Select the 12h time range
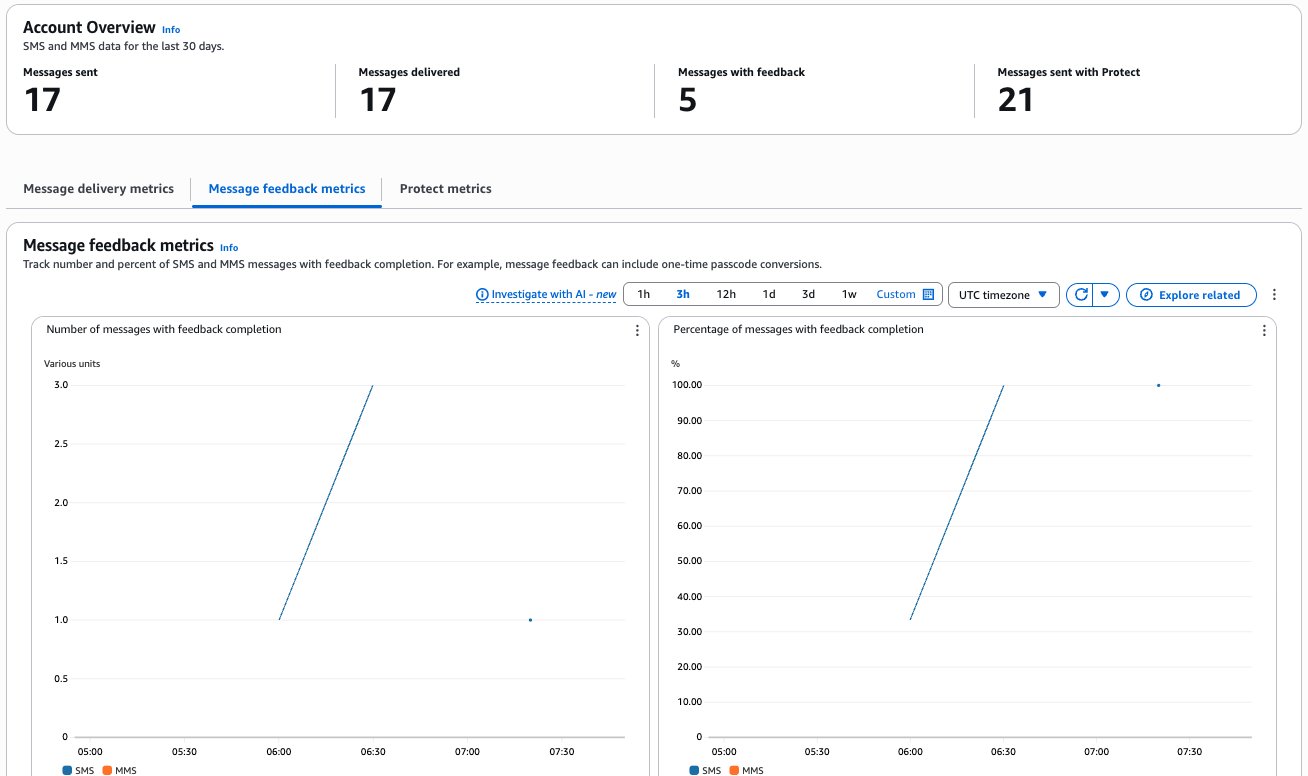Screen dimensions: 1308x776 click(x=726, y=295)
